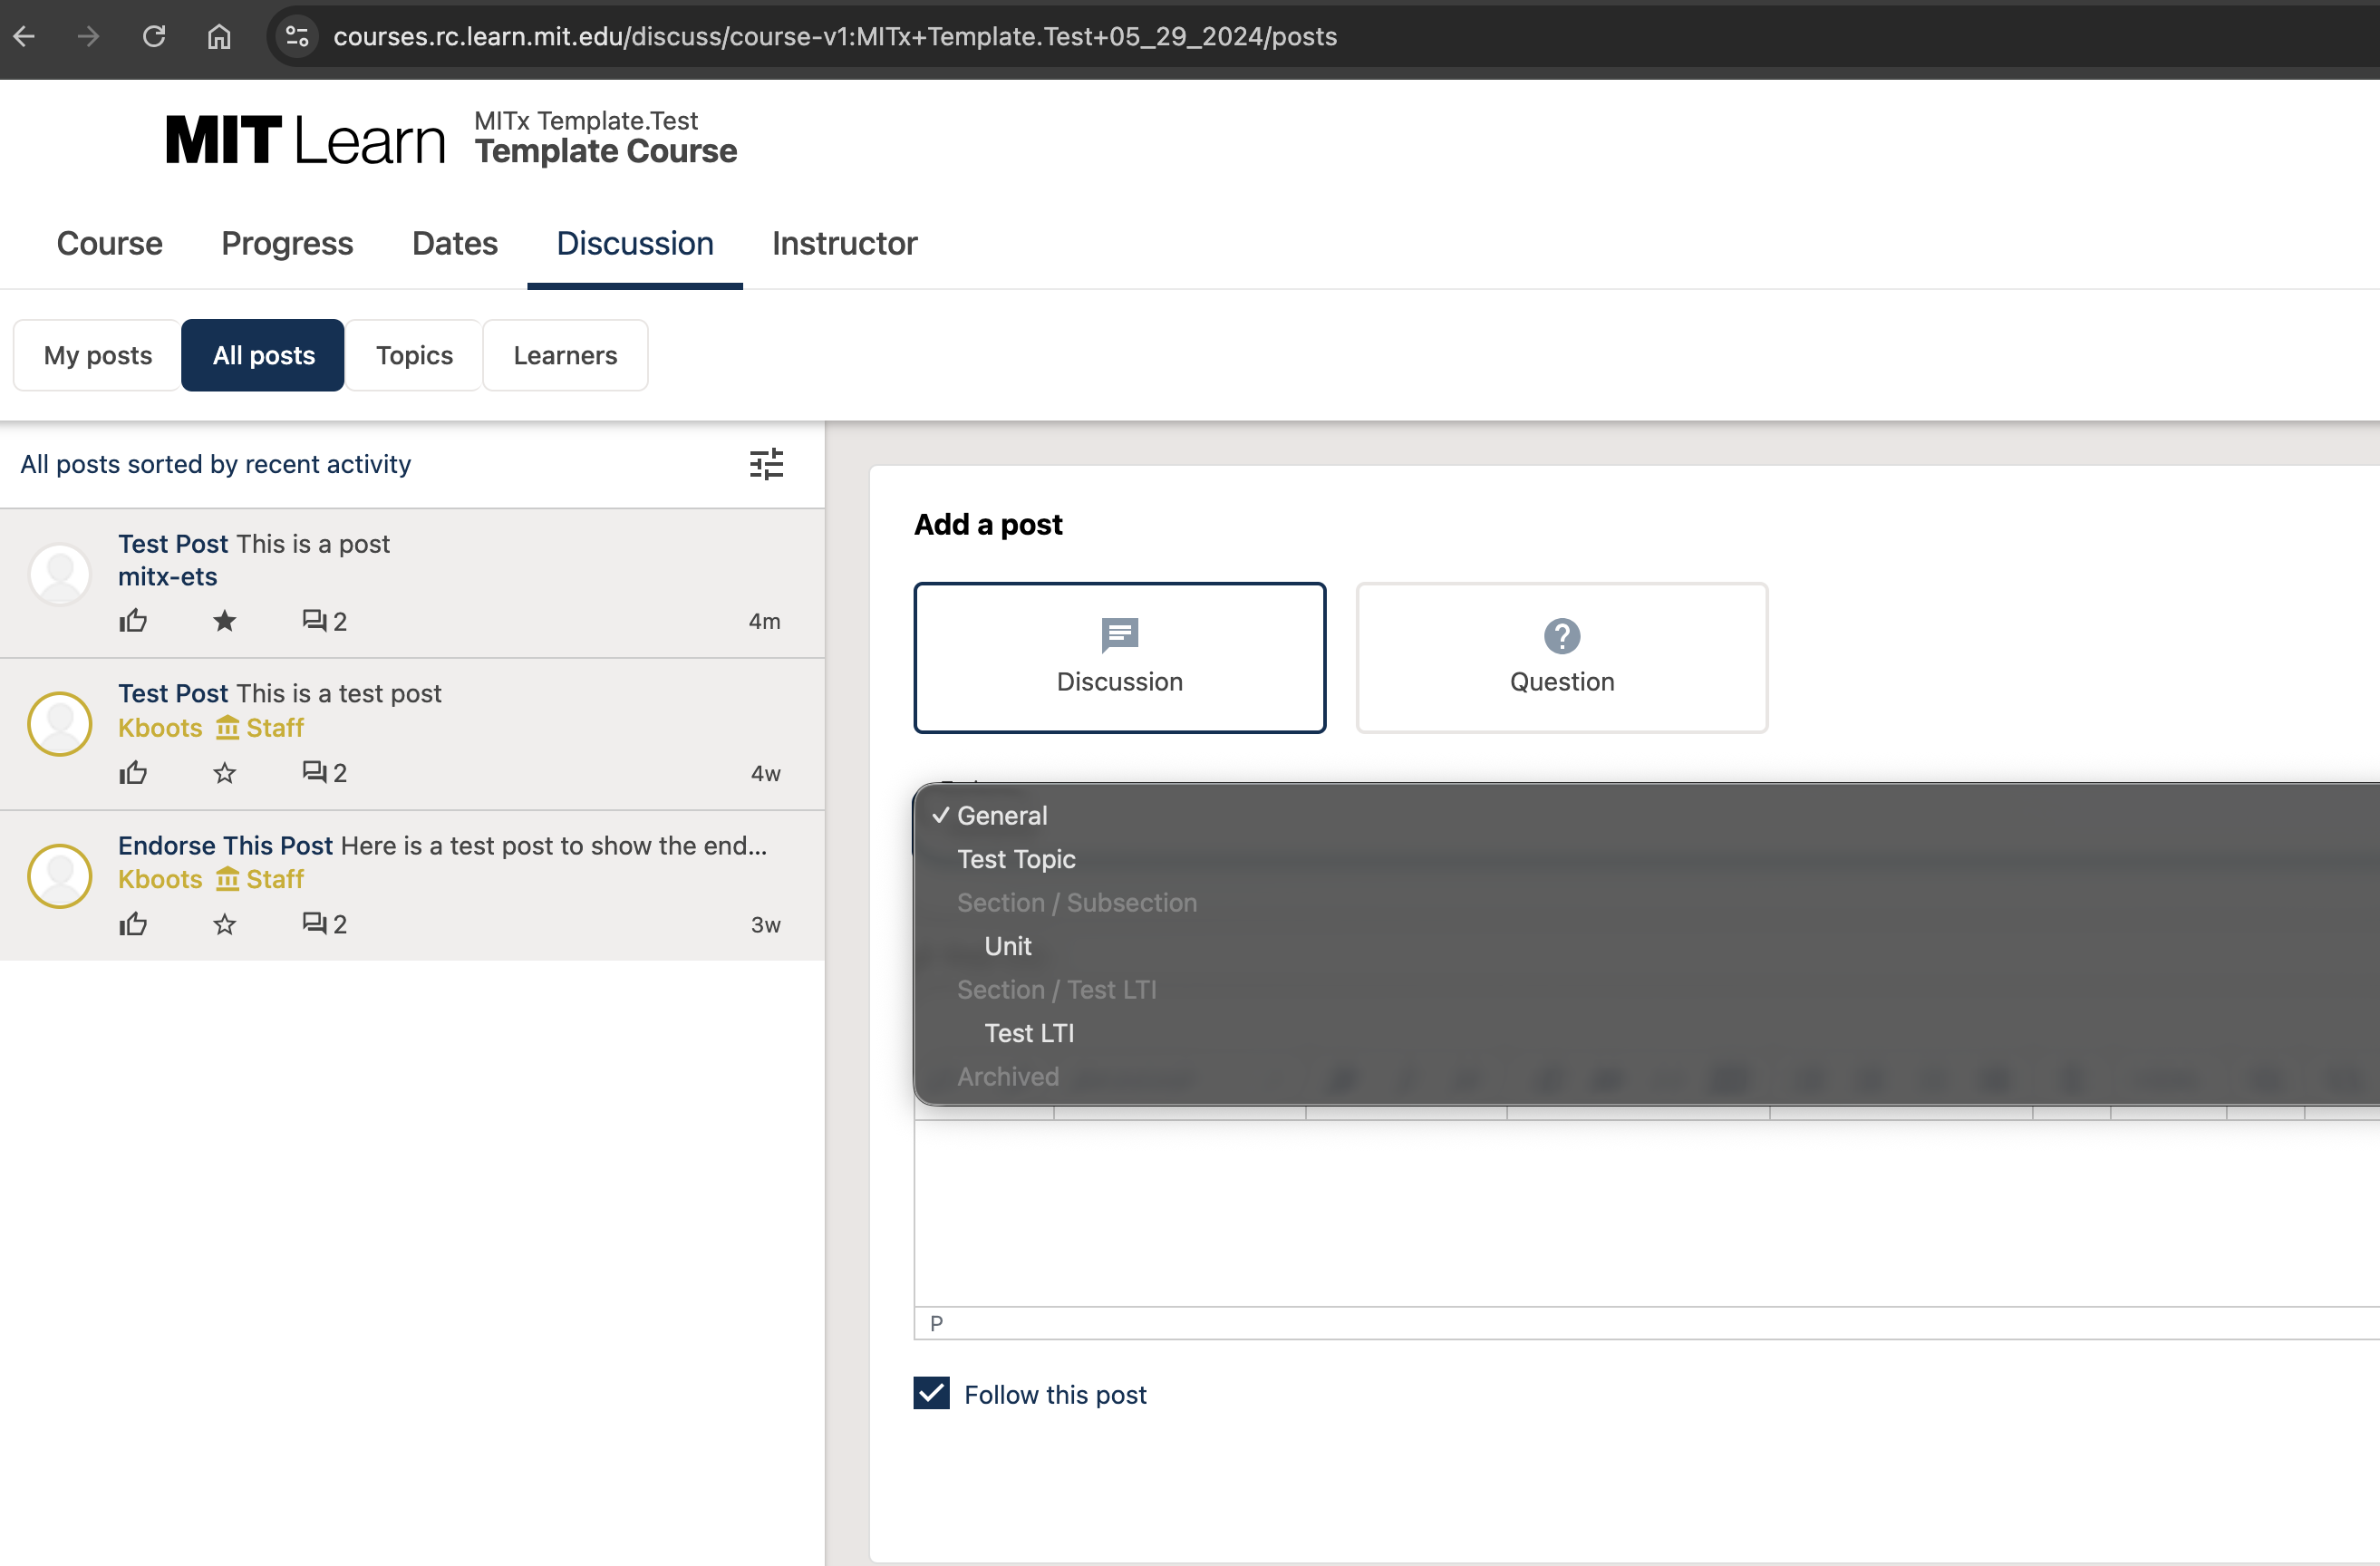The width and height of the screenshot is (2380, 1566).
Task: Select the Unit option in the topic list
Action: point(1007,946)
